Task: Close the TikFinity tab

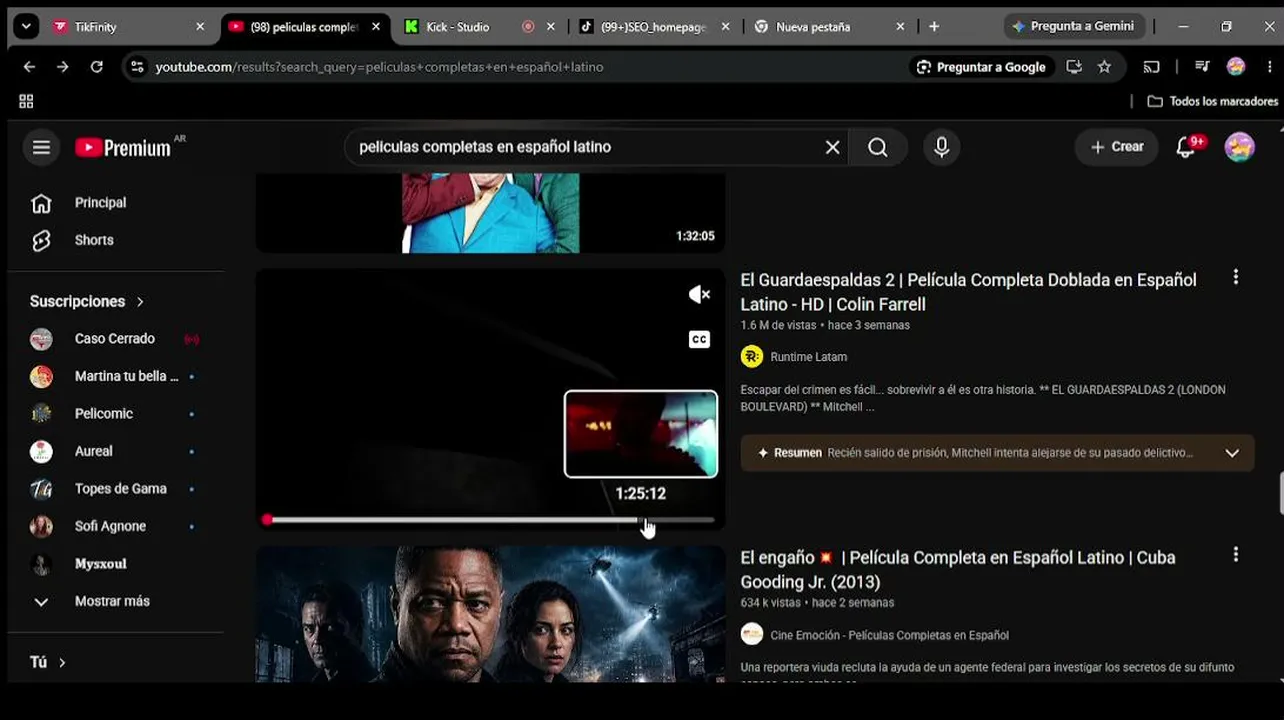Action: [x=200, y=27]
